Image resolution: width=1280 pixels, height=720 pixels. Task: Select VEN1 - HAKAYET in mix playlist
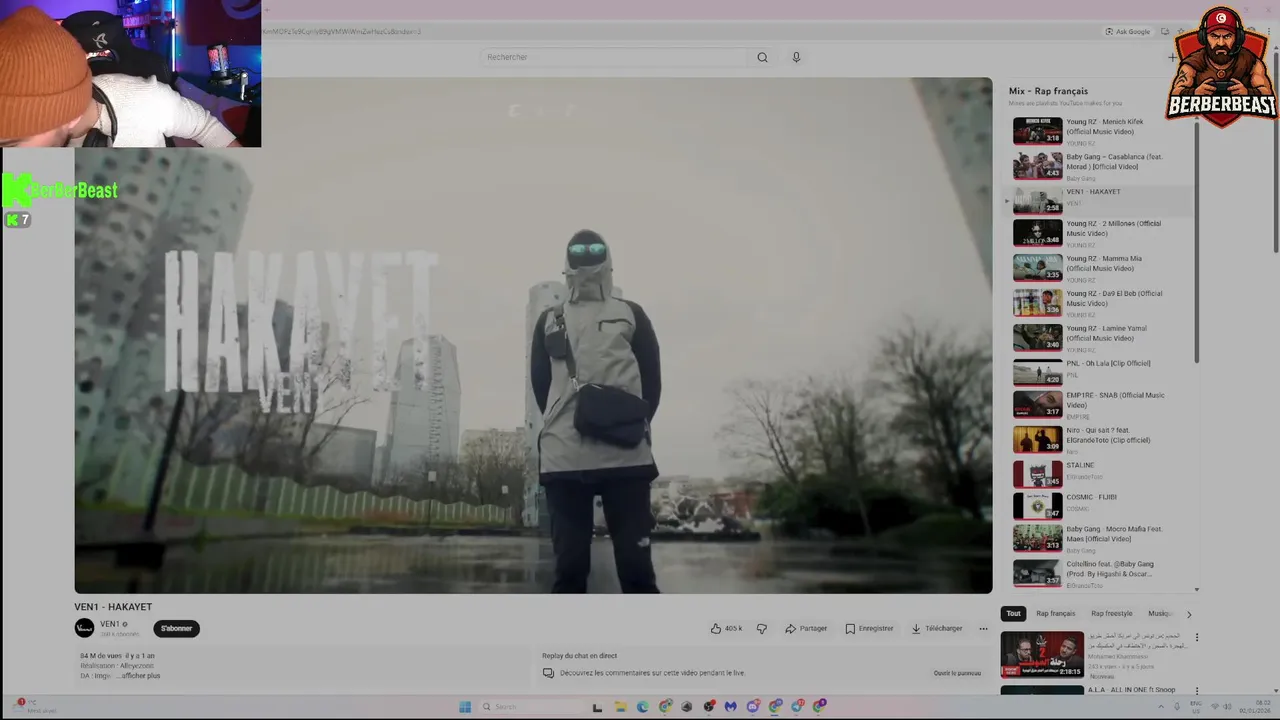point(1100,200)
